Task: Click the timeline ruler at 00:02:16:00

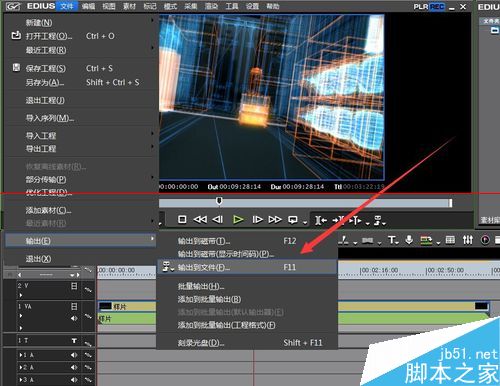Action: pyautogui.click(x=379, y=270)
